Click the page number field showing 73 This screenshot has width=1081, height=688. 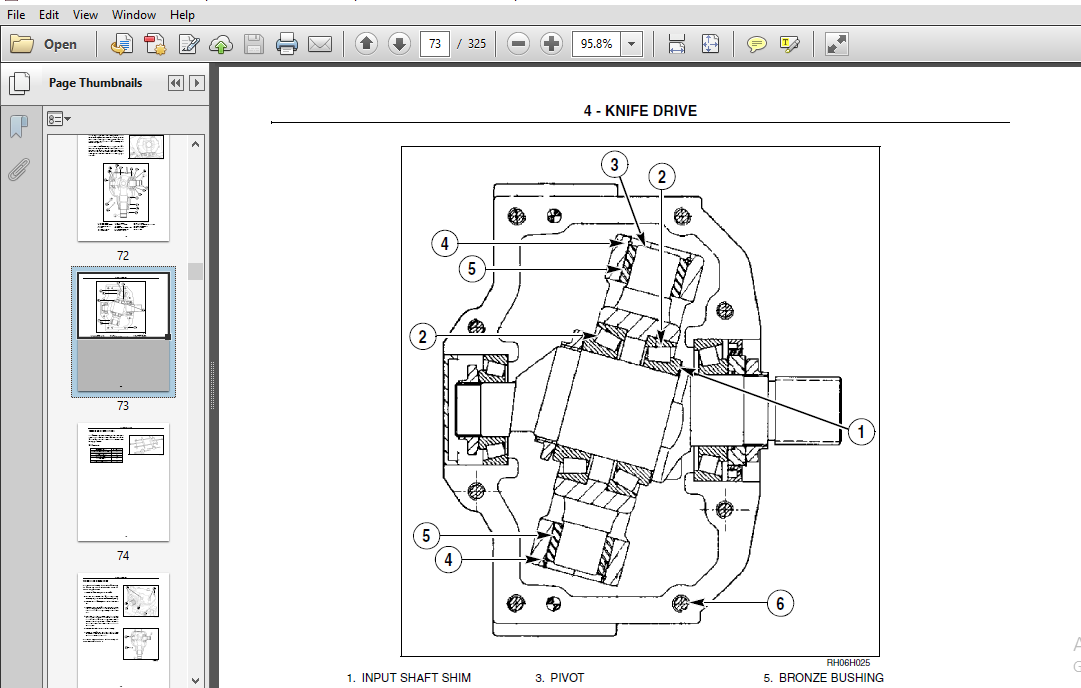(x=435, y=44)
